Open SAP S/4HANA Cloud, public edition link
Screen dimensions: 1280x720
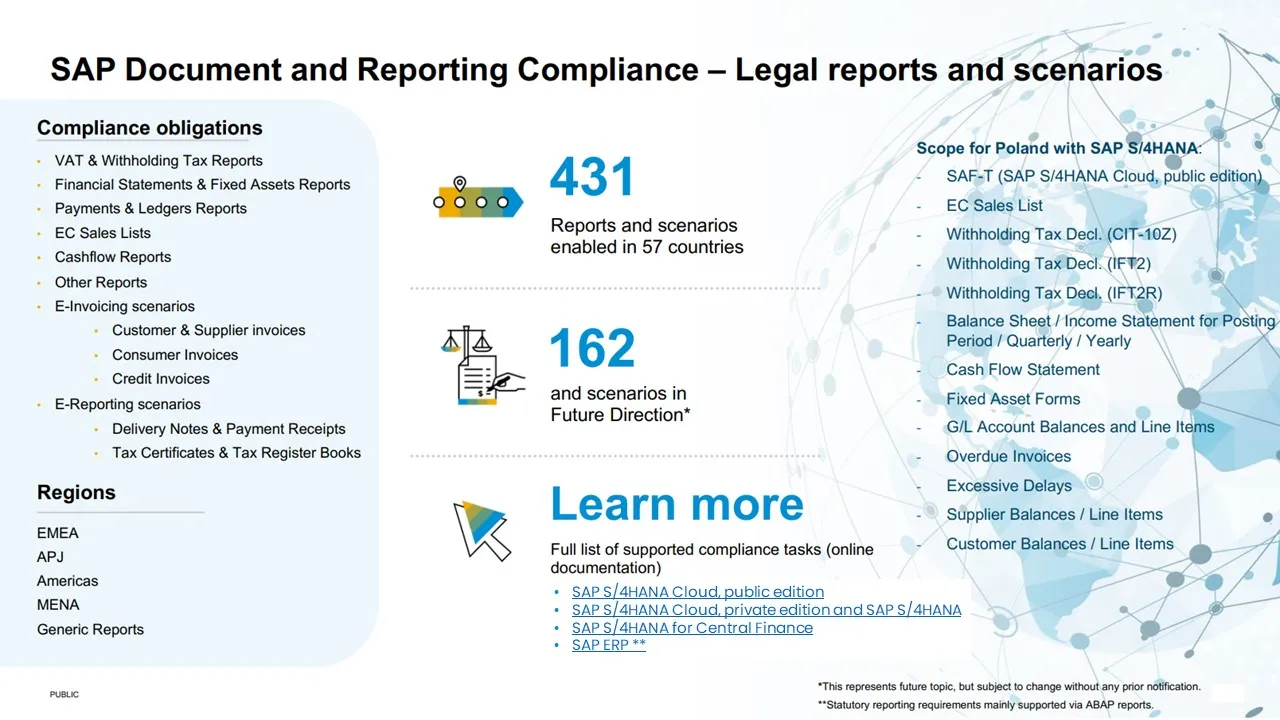(697, 592)
